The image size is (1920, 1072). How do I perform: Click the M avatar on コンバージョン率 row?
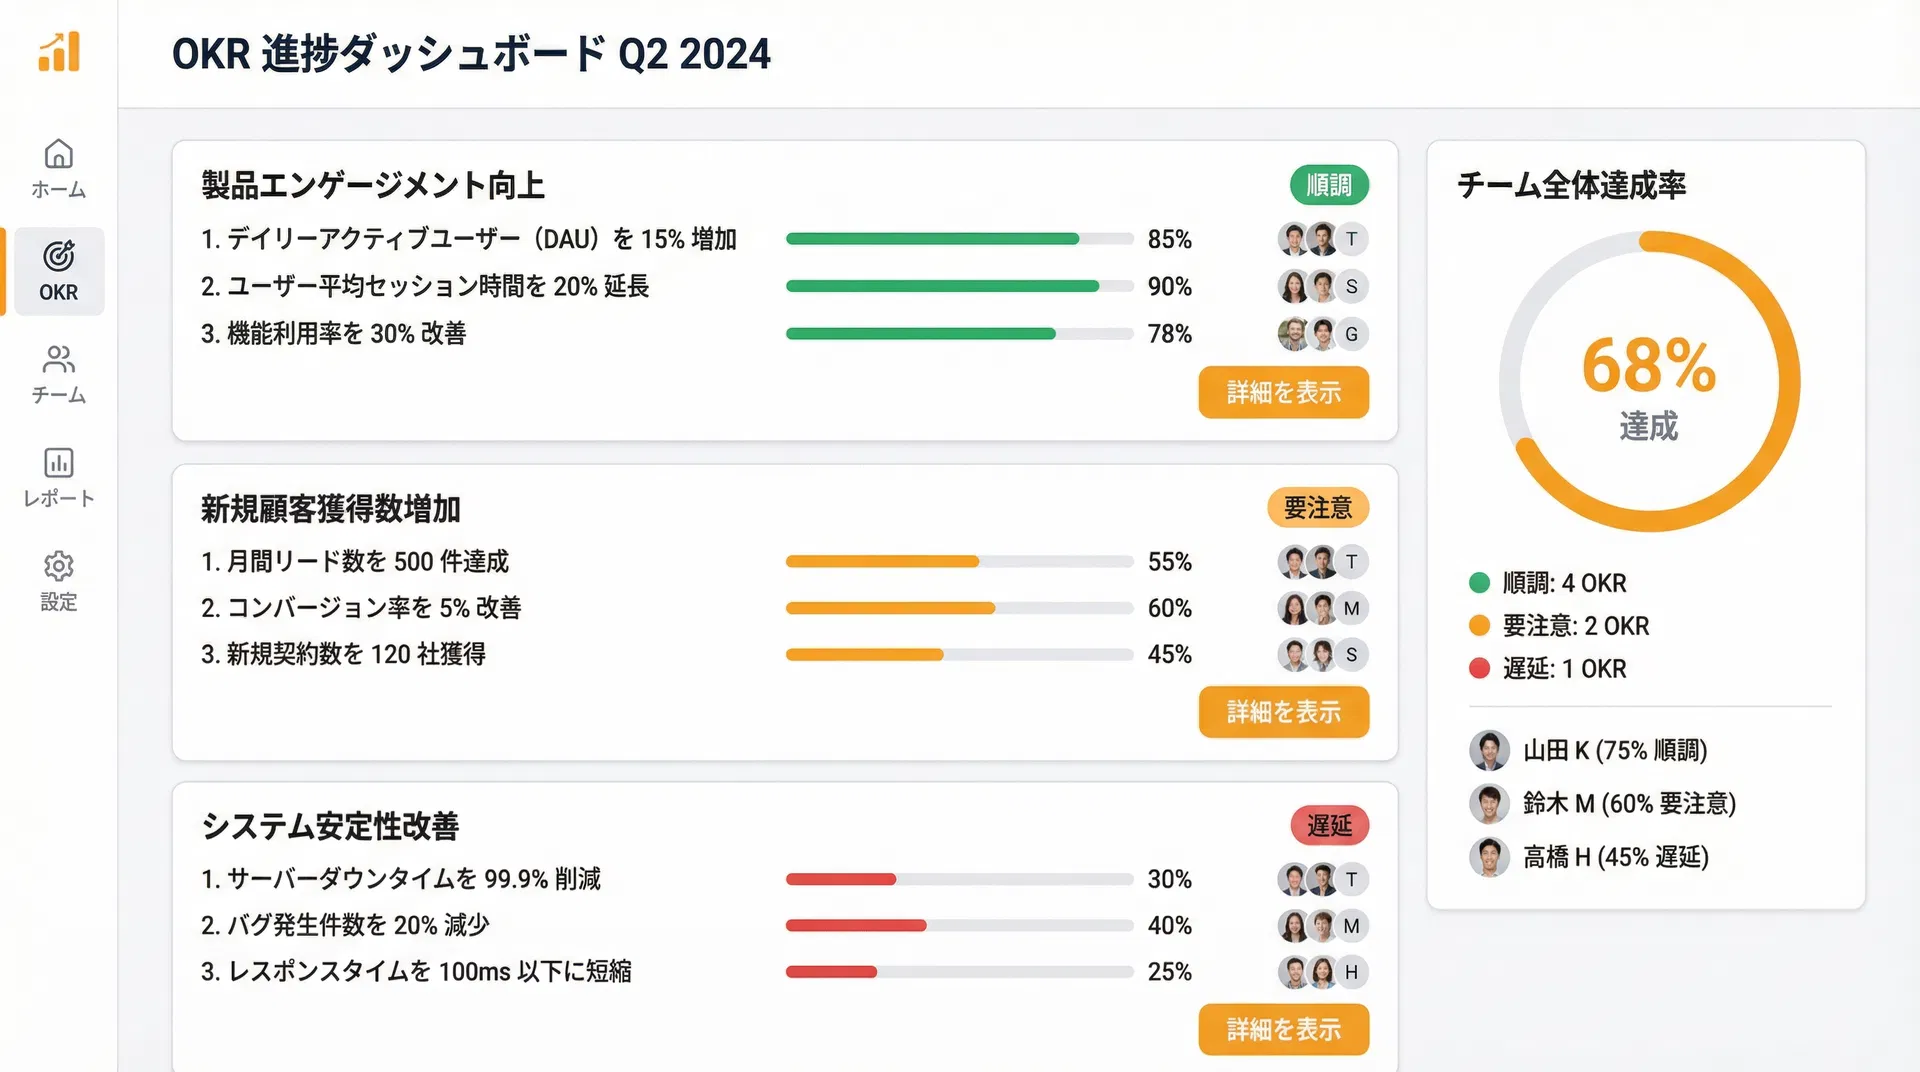[1351, 608]
